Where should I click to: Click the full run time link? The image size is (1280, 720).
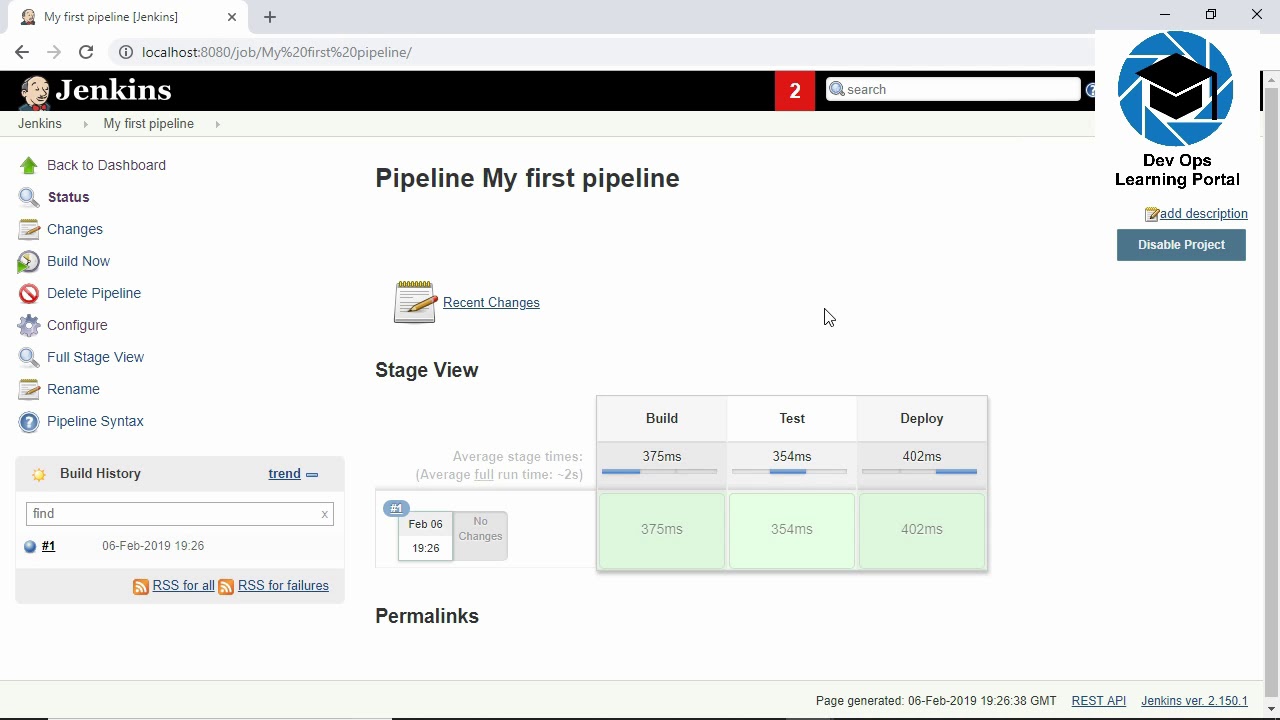(484, 475)
